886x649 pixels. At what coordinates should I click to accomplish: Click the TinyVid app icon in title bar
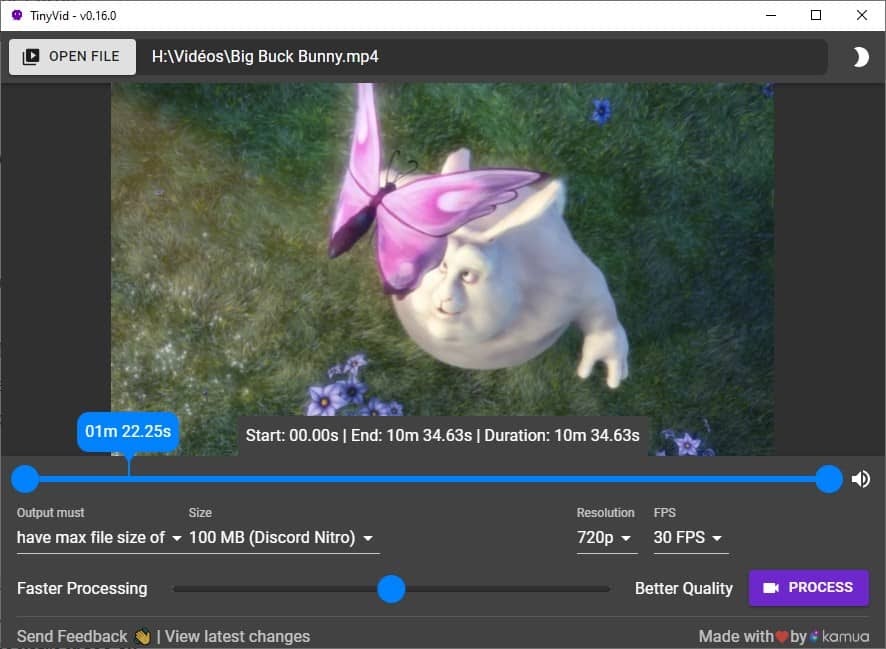coord(17,15)
